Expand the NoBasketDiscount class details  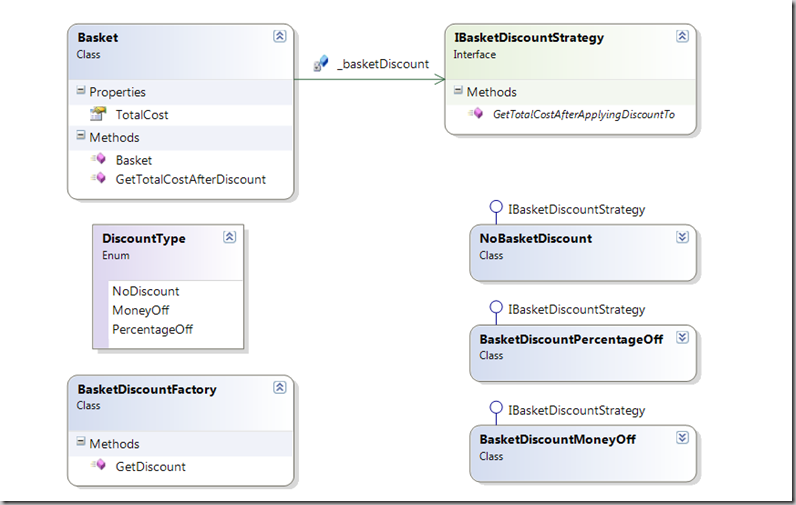[x=682, y=238]
